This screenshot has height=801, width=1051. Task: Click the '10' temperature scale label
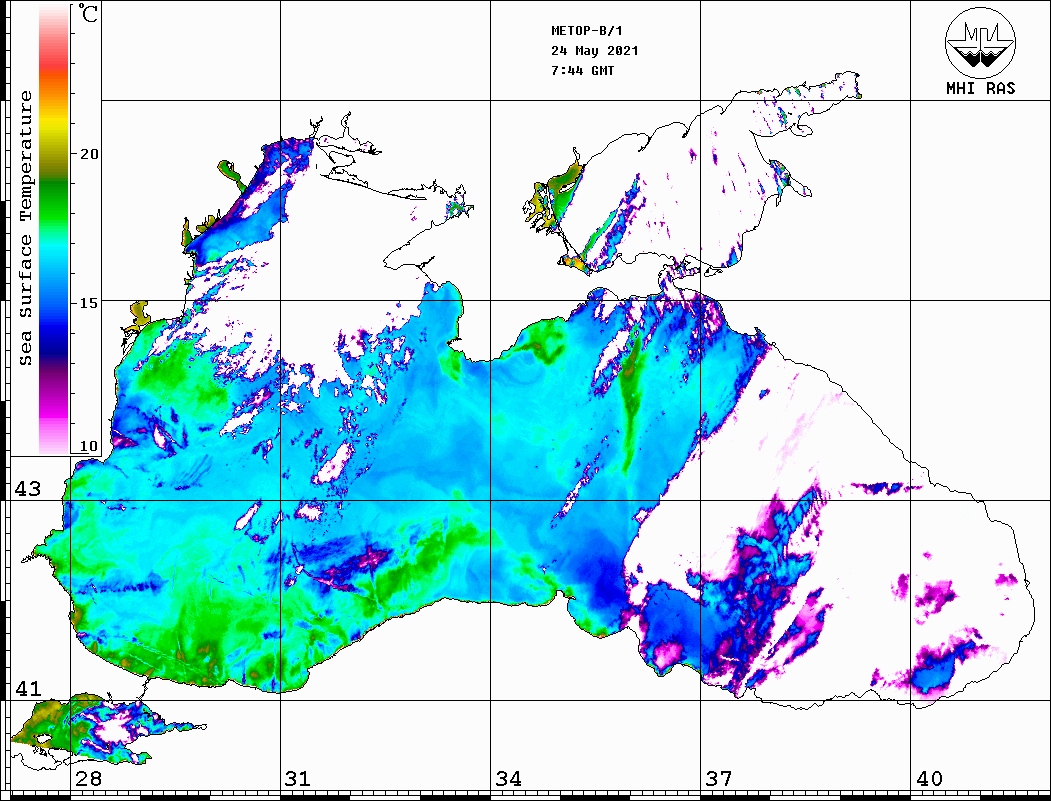point(88,446)
